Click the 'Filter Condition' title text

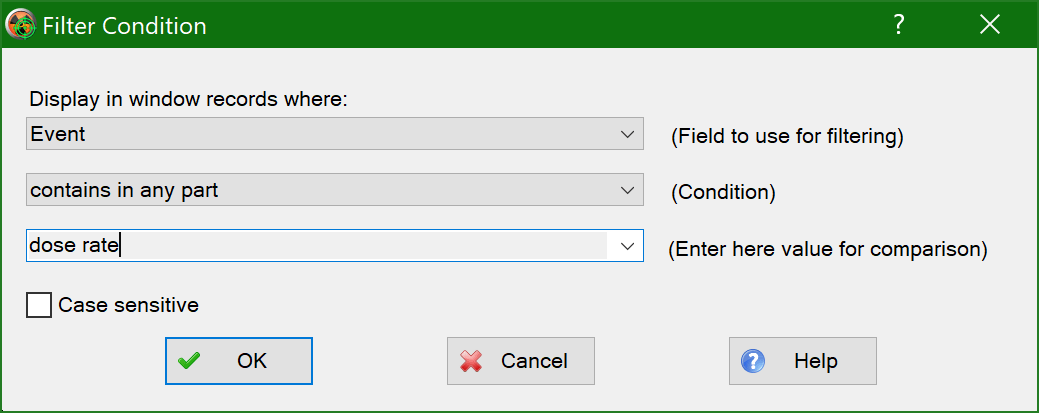(x=125, y=26)
